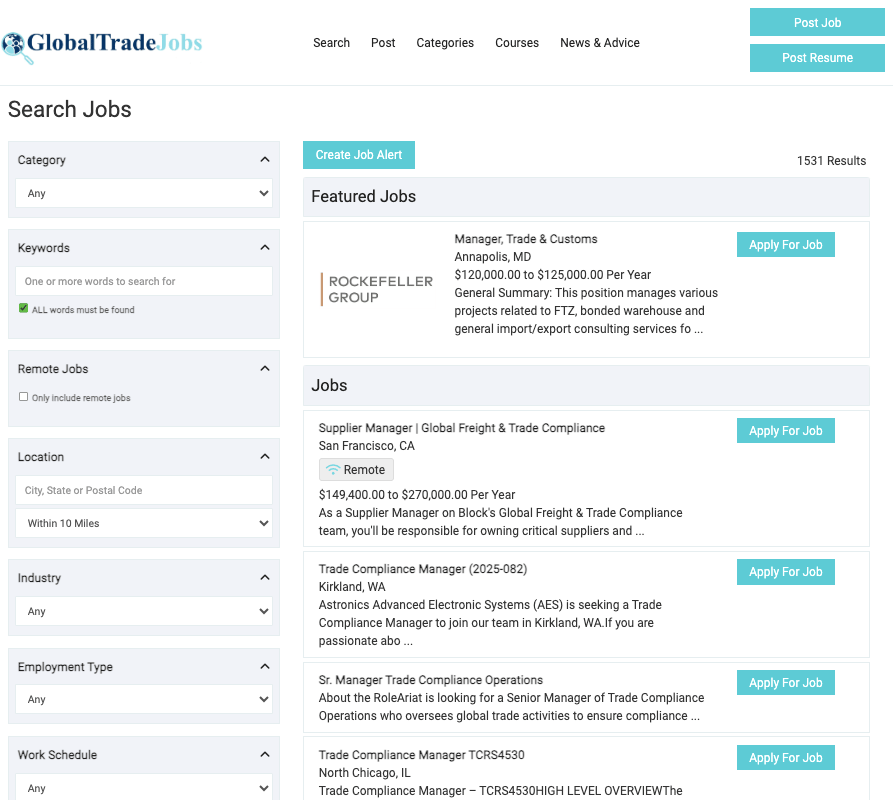
Task: Click the Remote wifi badge icon
Action: [x=333, y=470]
